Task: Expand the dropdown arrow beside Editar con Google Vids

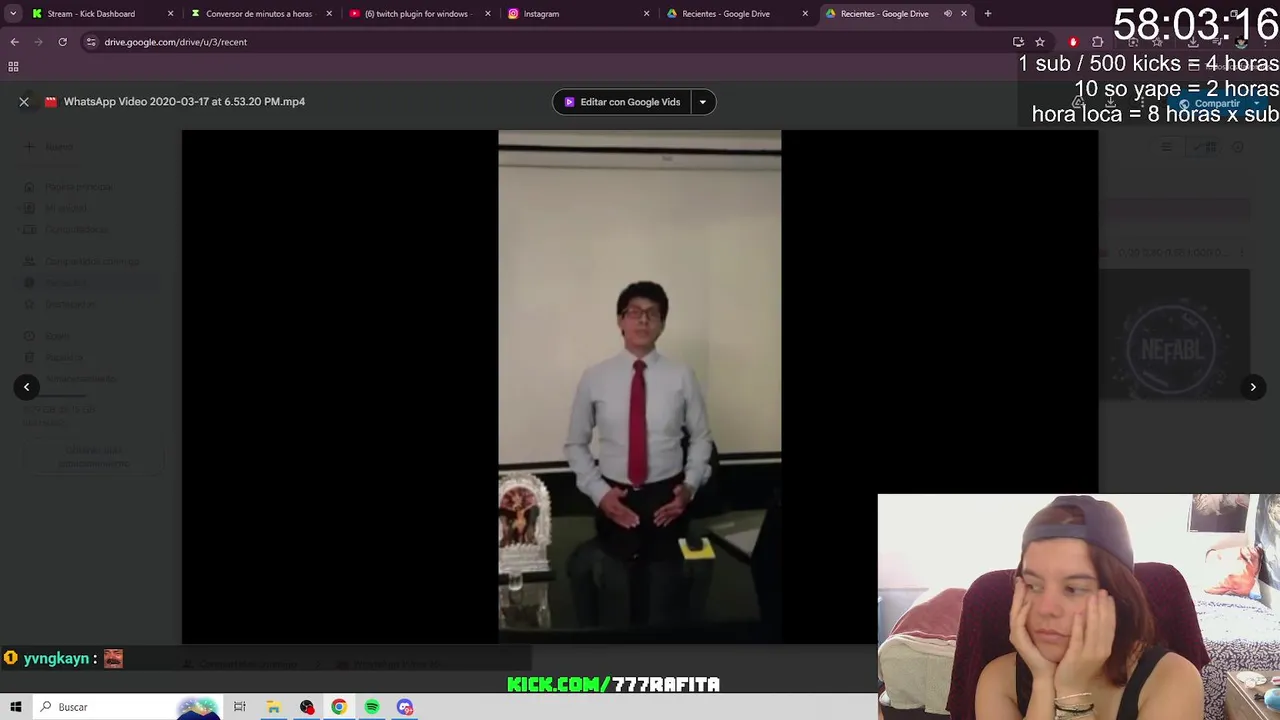Action: coord(703,102)
